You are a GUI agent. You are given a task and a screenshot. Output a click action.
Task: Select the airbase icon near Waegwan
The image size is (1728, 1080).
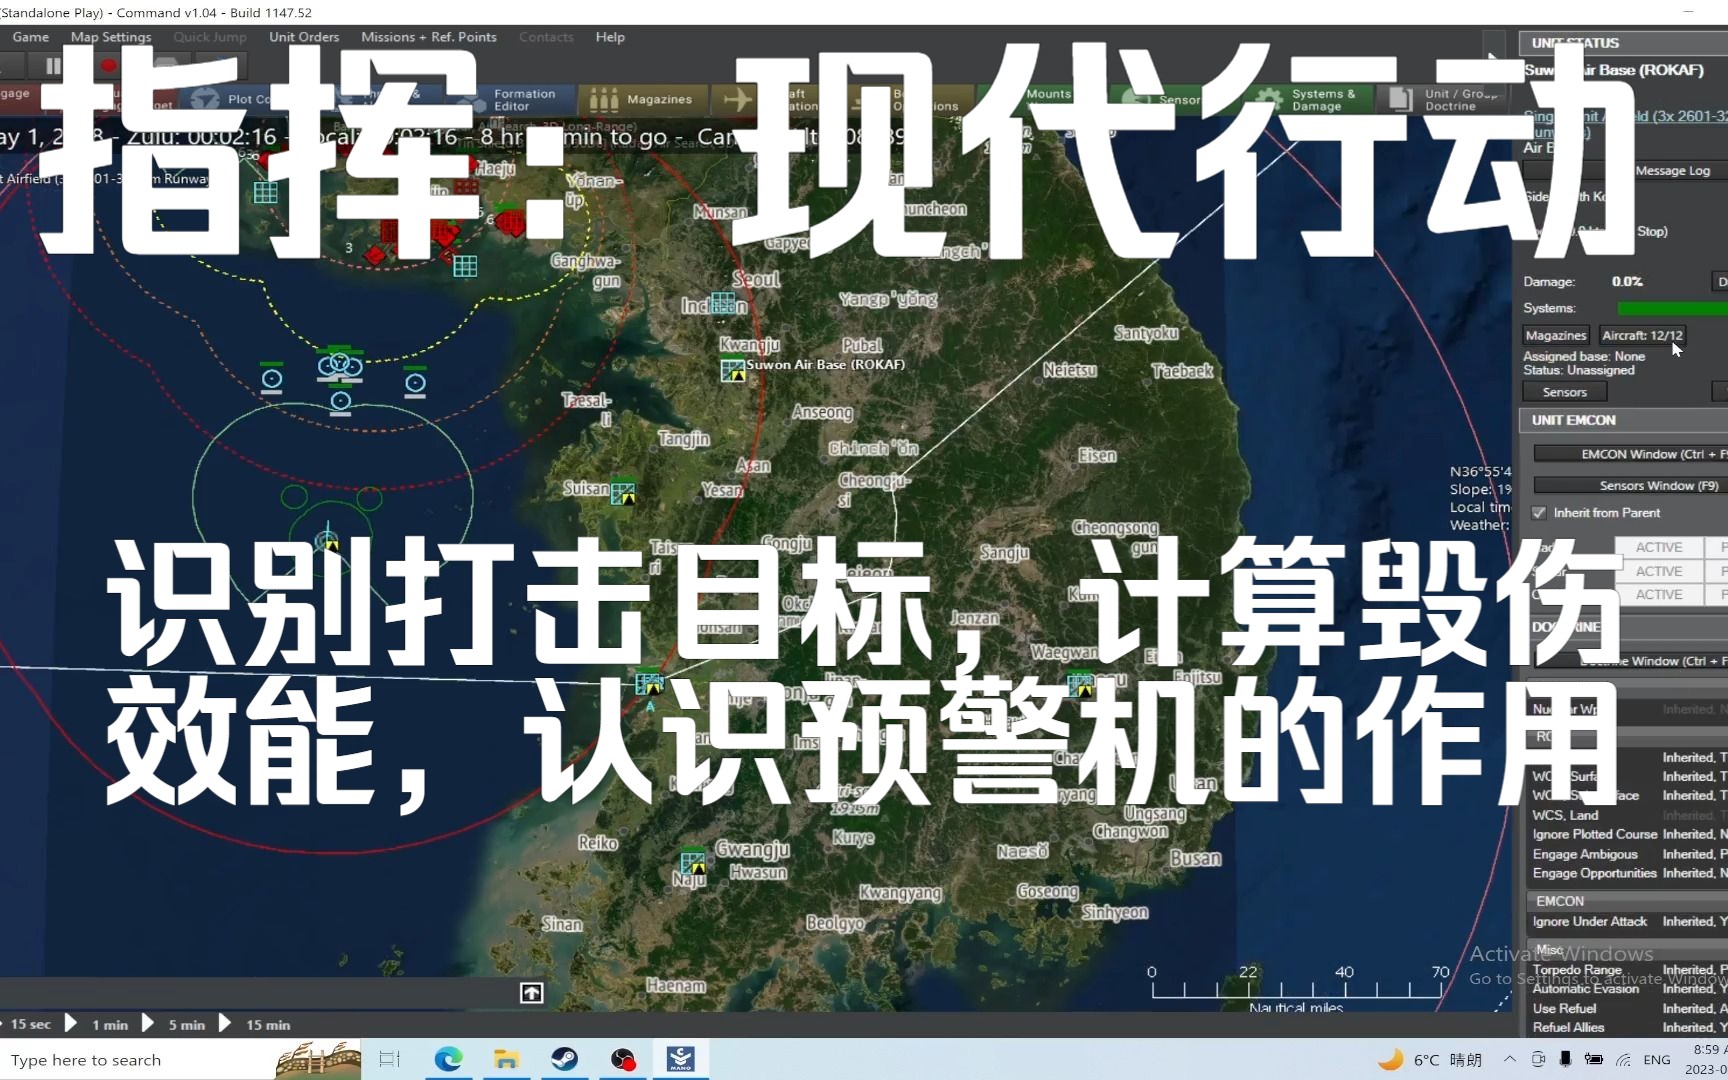click(x=1080, y=685)
